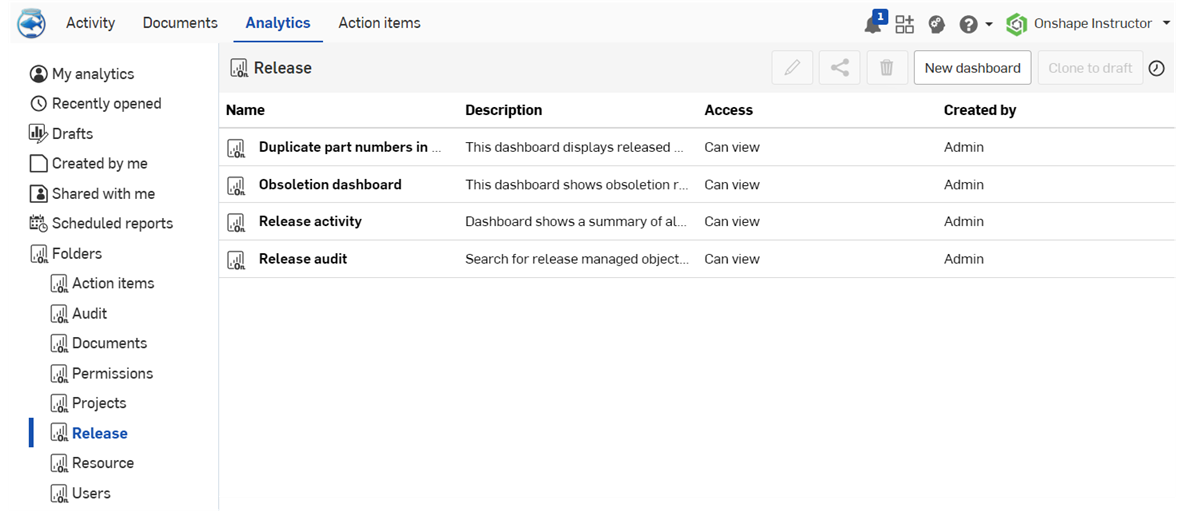
Task: Switch to the Documents tab
Action: (x=180, y=23)
